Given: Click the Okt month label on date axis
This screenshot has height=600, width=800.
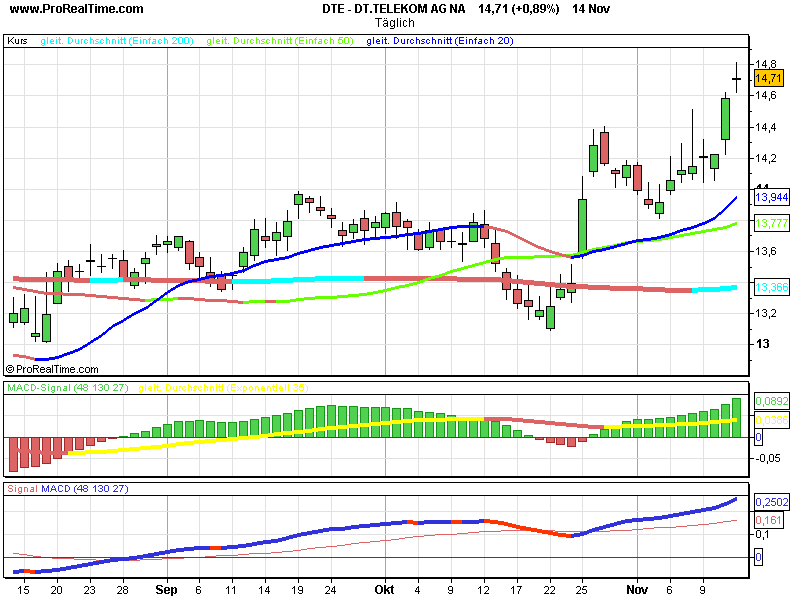Looking at the screenshot, I should pyautogui.click(x=384, y=590).
